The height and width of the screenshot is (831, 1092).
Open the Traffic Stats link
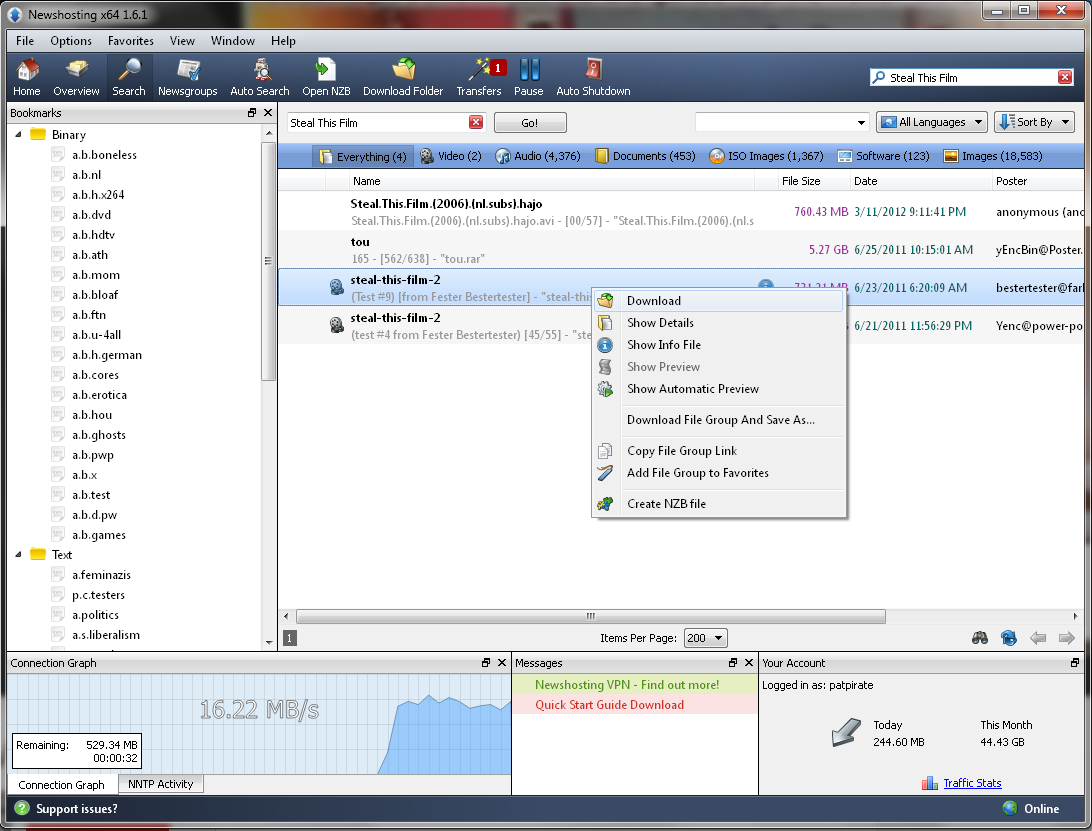(x=972, y=783)
